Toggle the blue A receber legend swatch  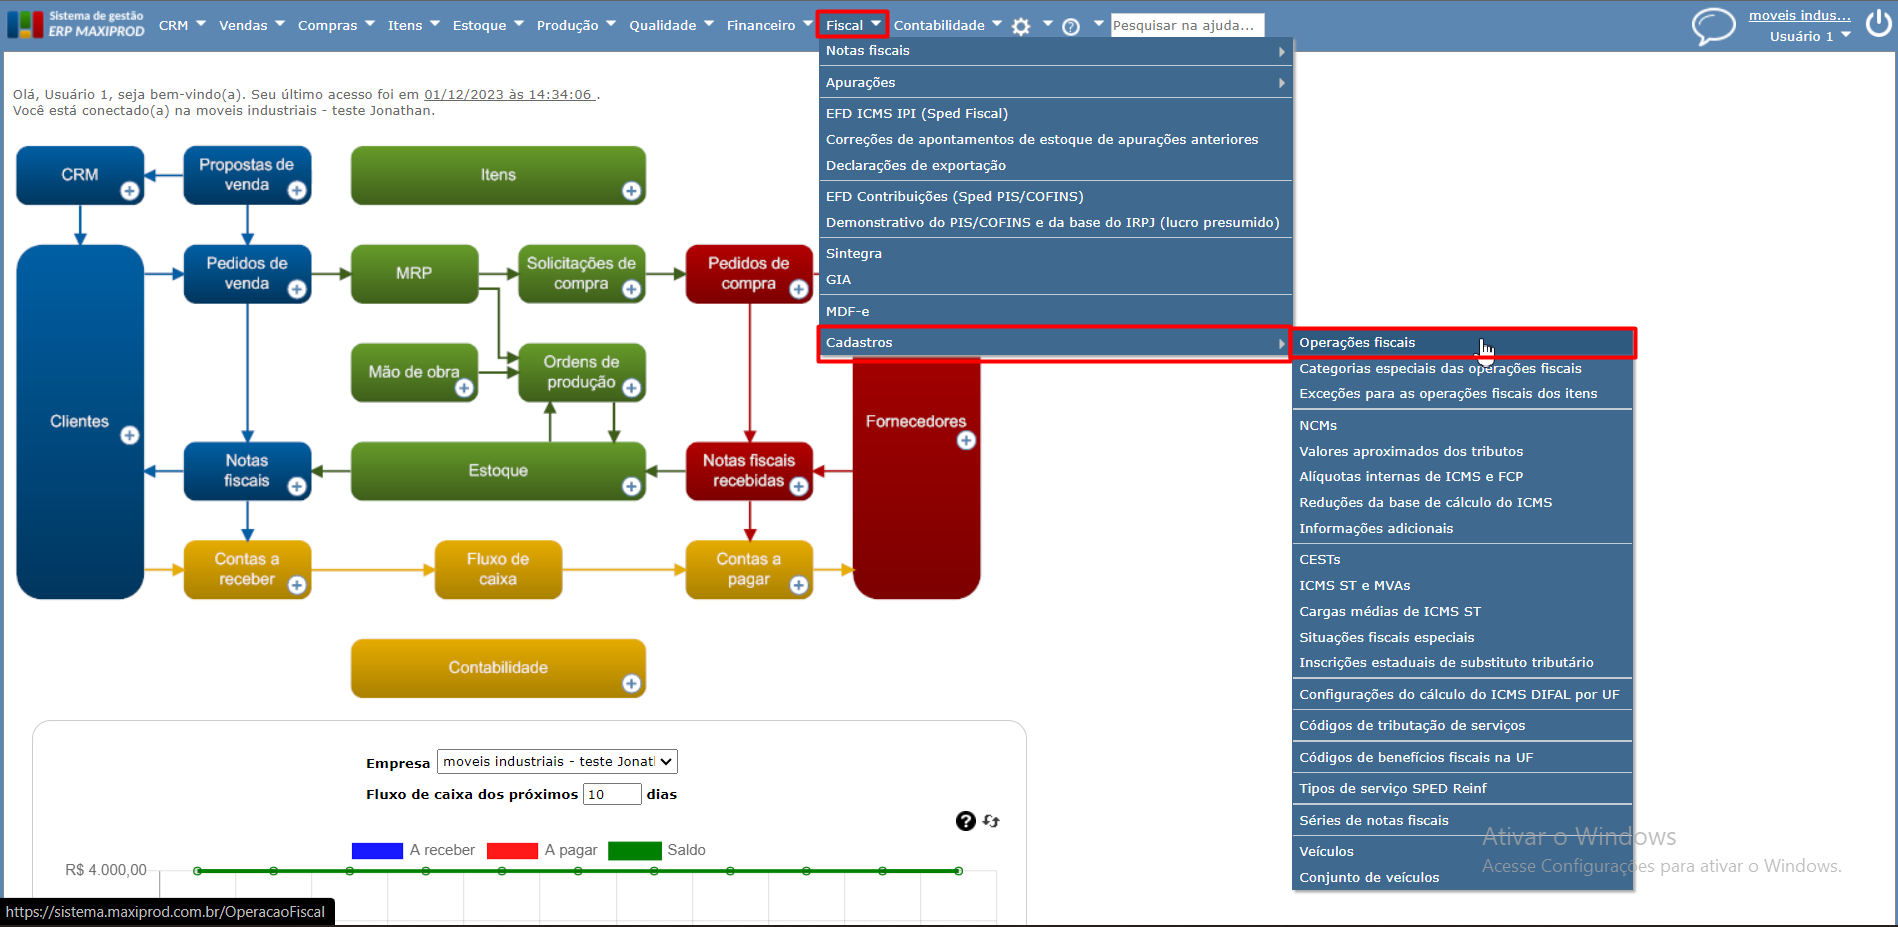(377, 851)
